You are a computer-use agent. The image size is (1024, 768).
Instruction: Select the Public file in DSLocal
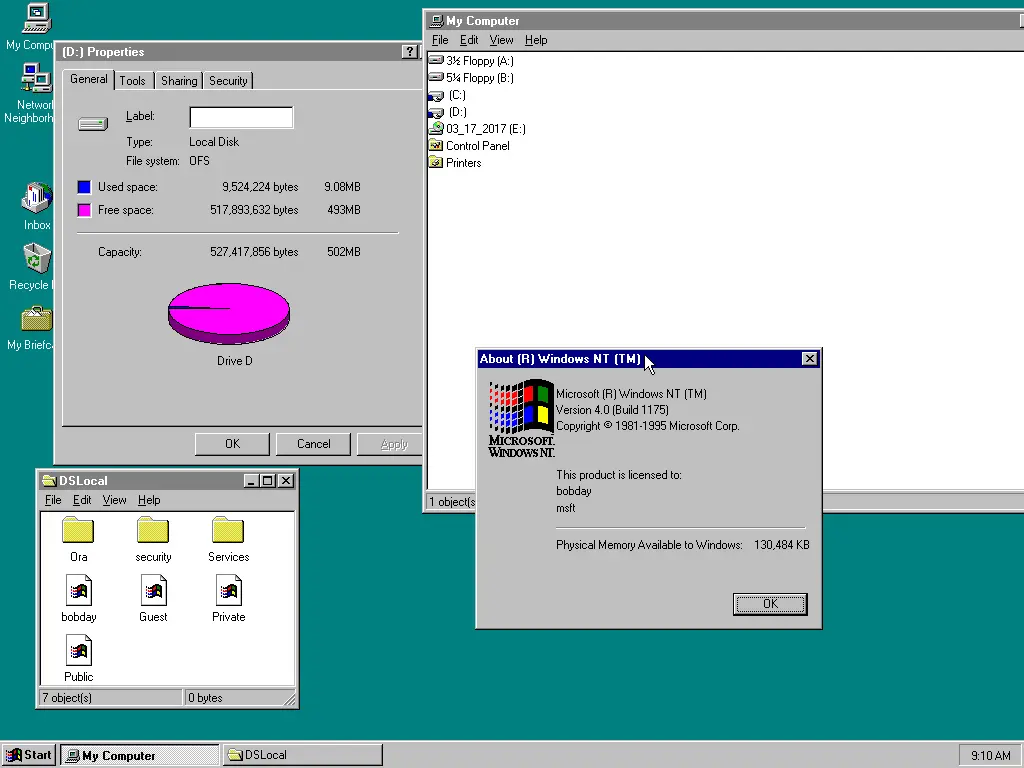point(78,658)
